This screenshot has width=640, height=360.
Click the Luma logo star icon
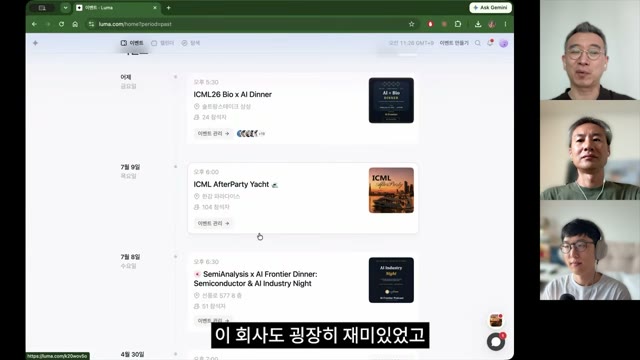tap(36, 43)
